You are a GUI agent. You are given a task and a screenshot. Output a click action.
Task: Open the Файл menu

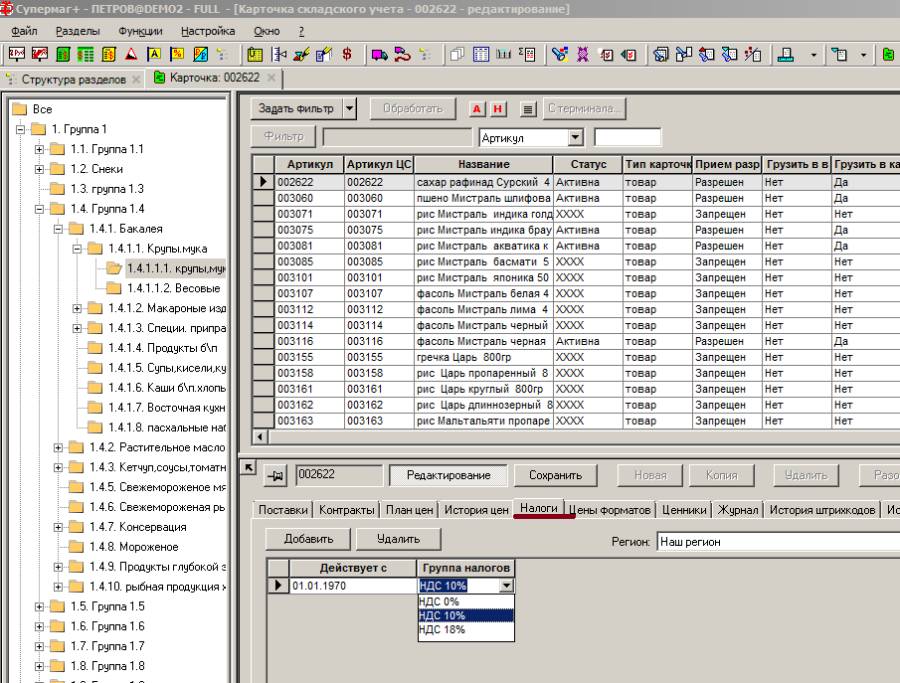pos(24,31)
